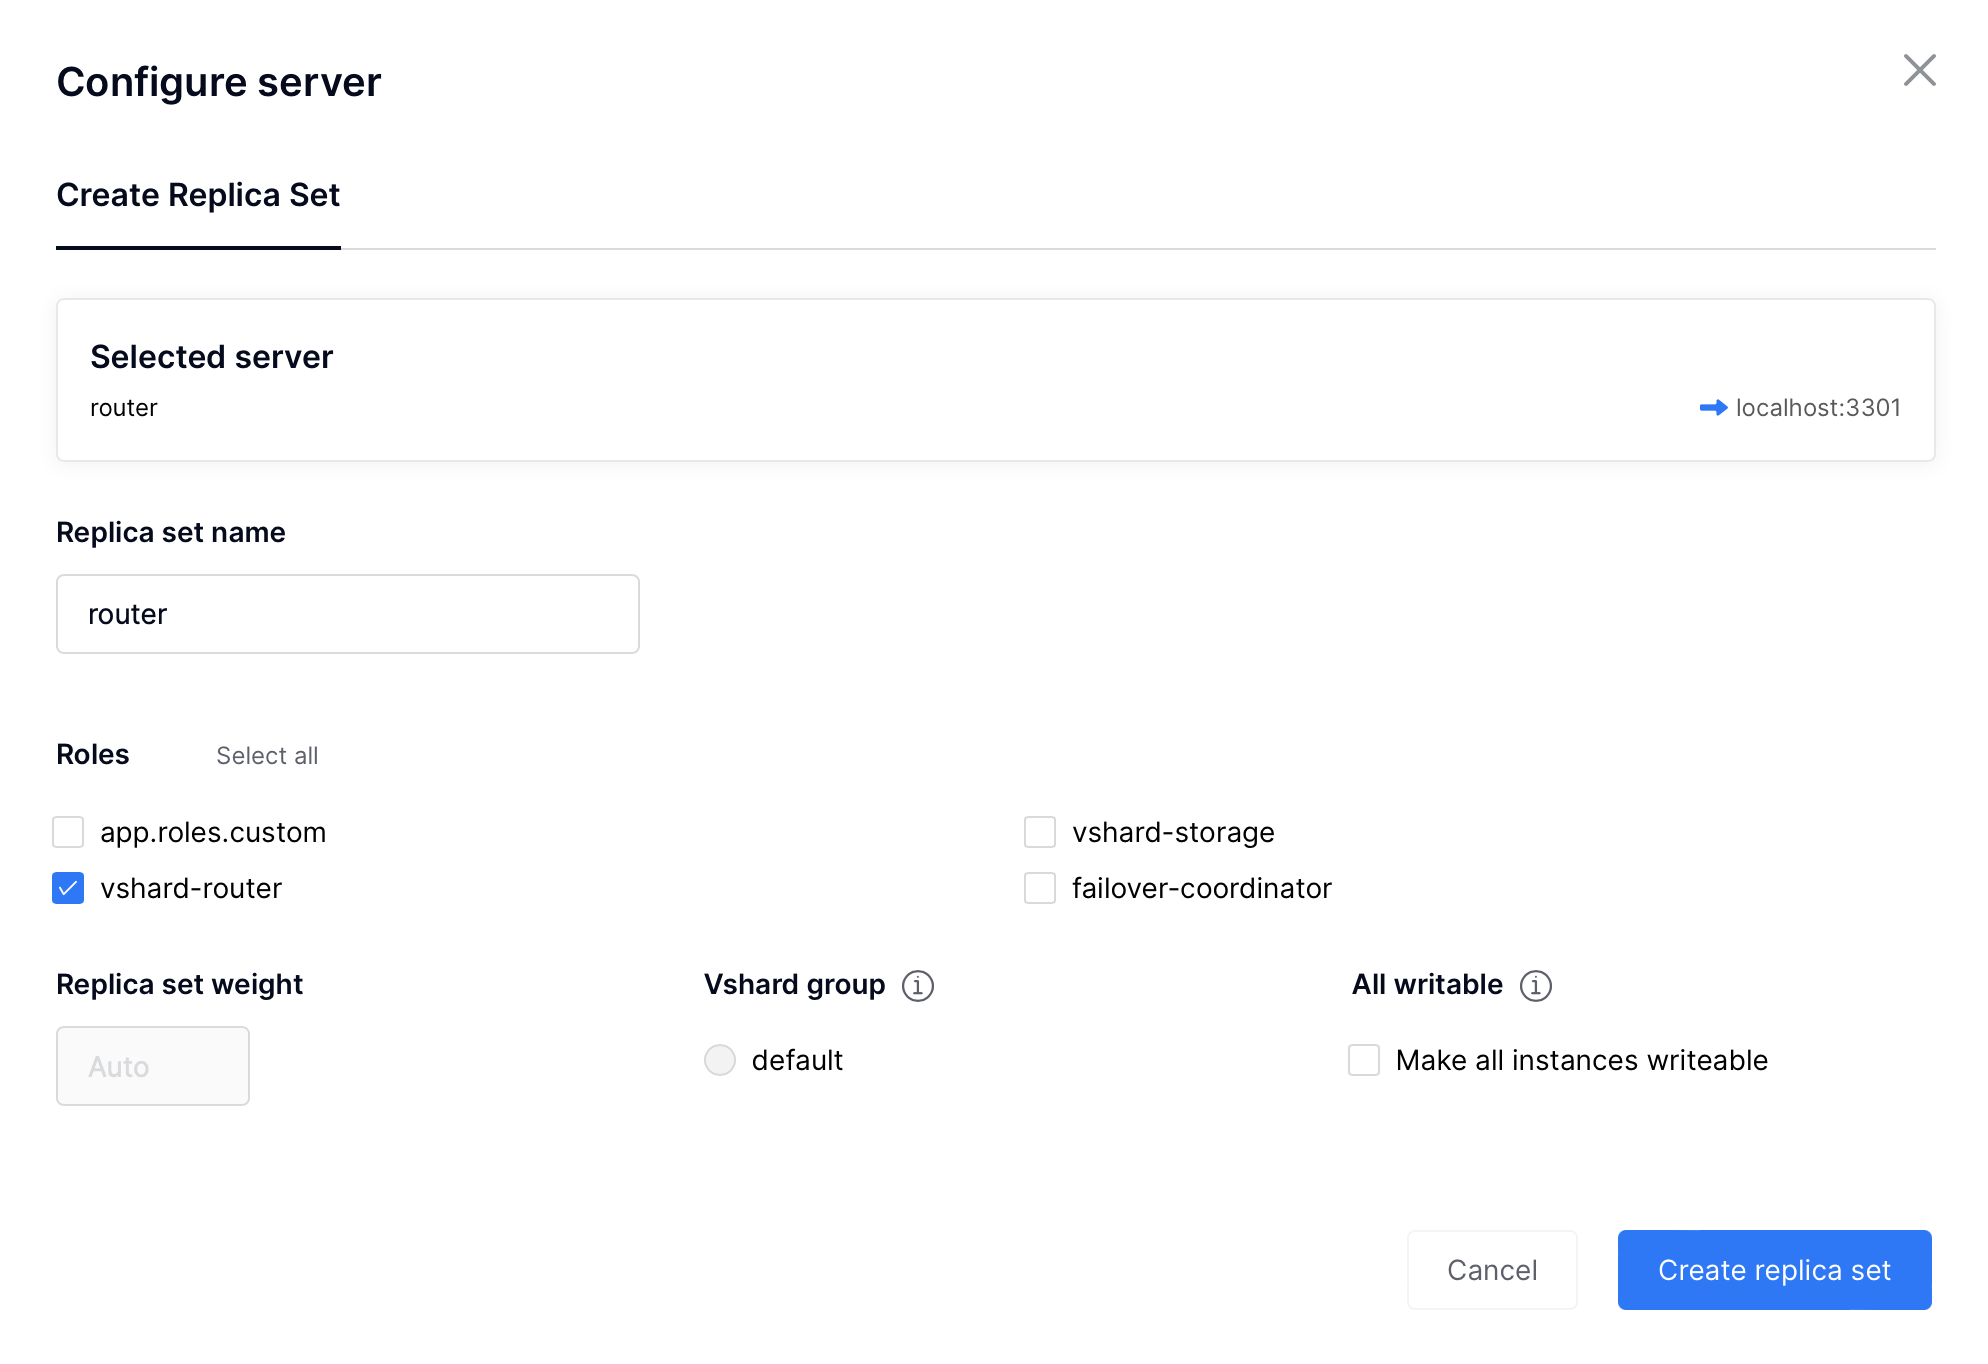This screenshot has height=1364, width=1988.
Task: Check the vshard-storage role
Action: pos(1040,832)
